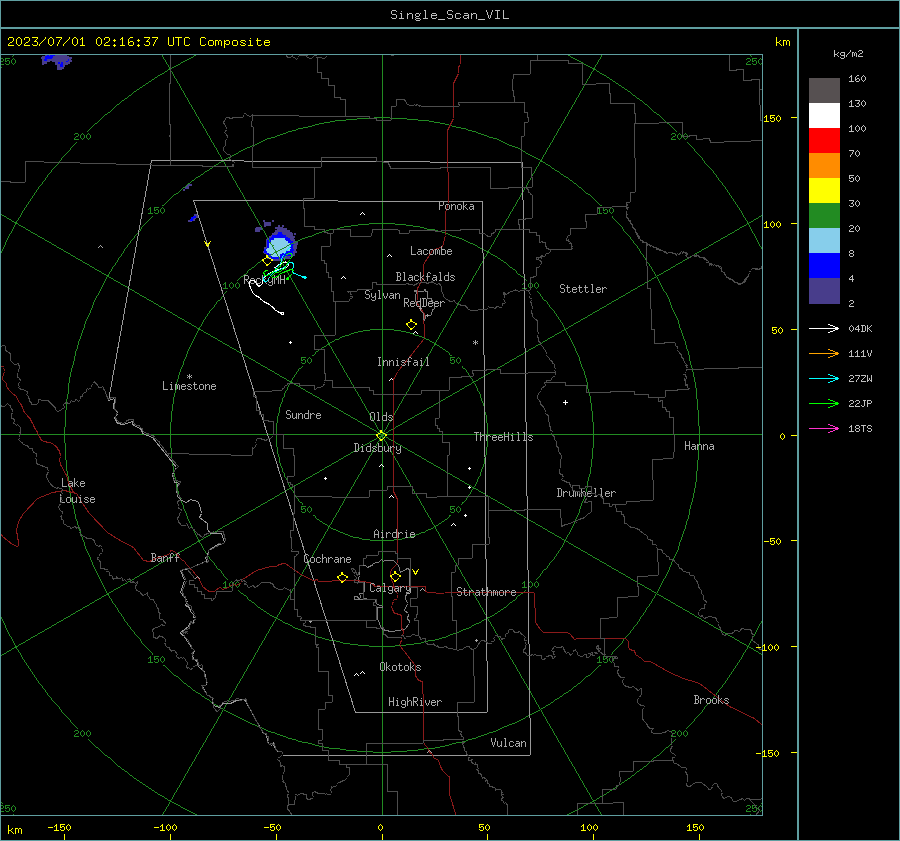Click the 22JP legend label text
The height and width of the screenshot is (841, 900).
pyautogui.click(x=860, y=404)
